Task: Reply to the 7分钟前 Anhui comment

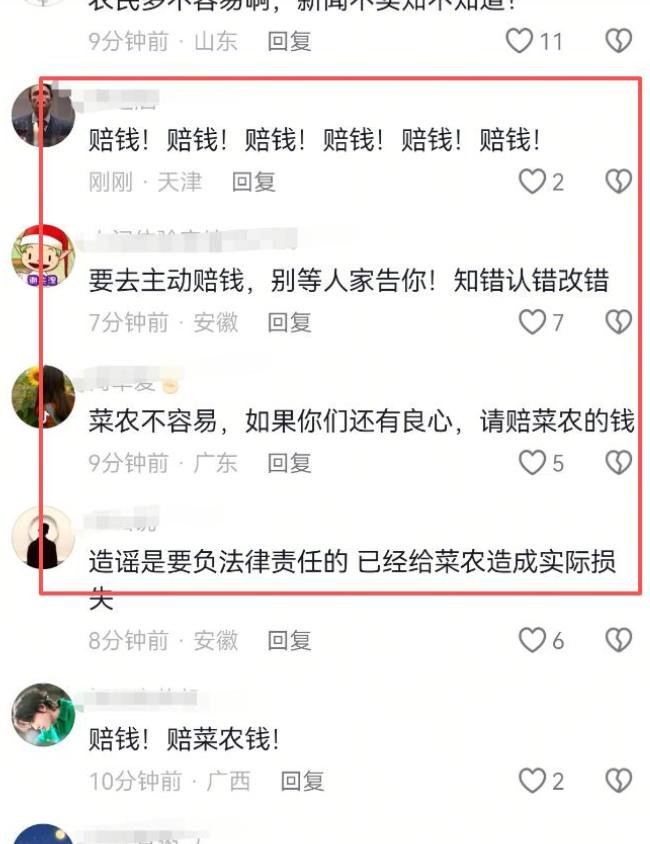Action: click(289, 322)
